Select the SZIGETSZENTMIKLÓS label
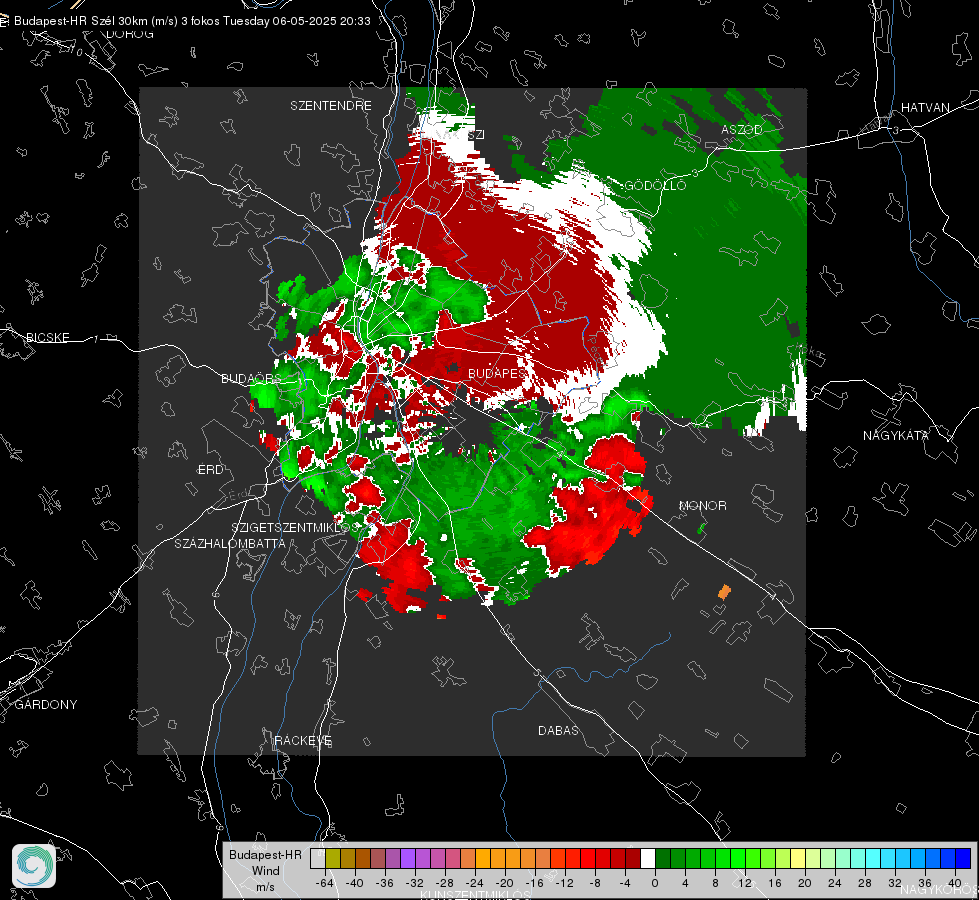This screenshot has width=979, height=900. coord(295,527)
